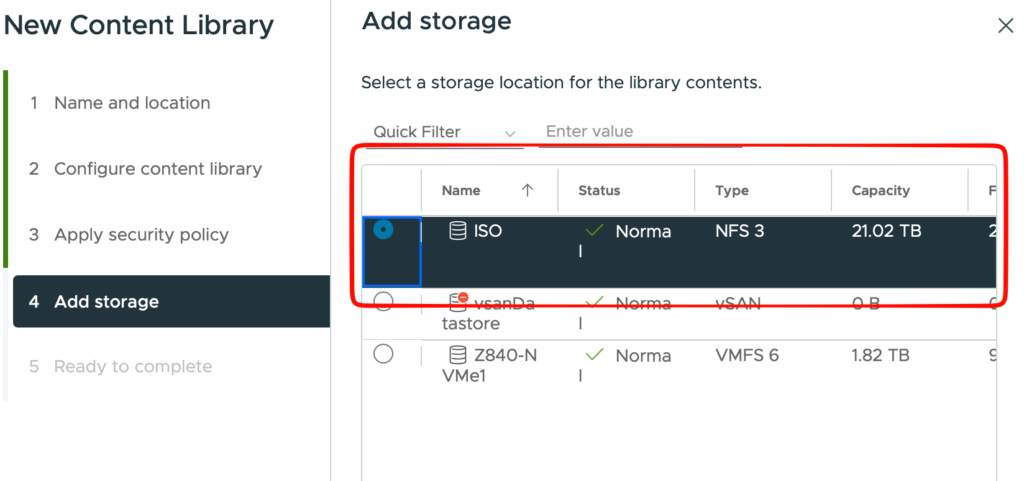Select the Z840-NVMe1 radio button
The height and width of the screenshot is (481, 1024).
[x=383, y=354]
